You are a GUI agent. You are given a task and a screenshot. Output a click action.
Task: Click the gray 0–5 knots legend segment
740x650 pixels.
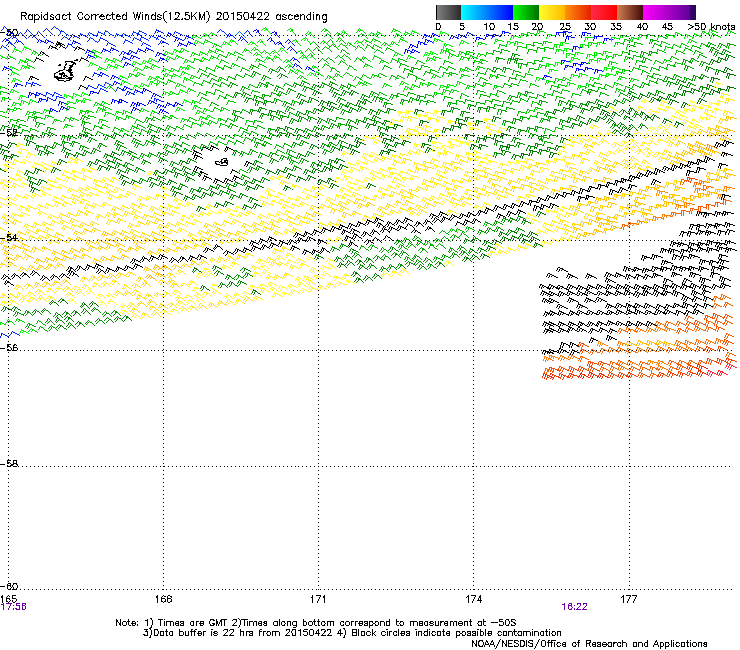448,12
